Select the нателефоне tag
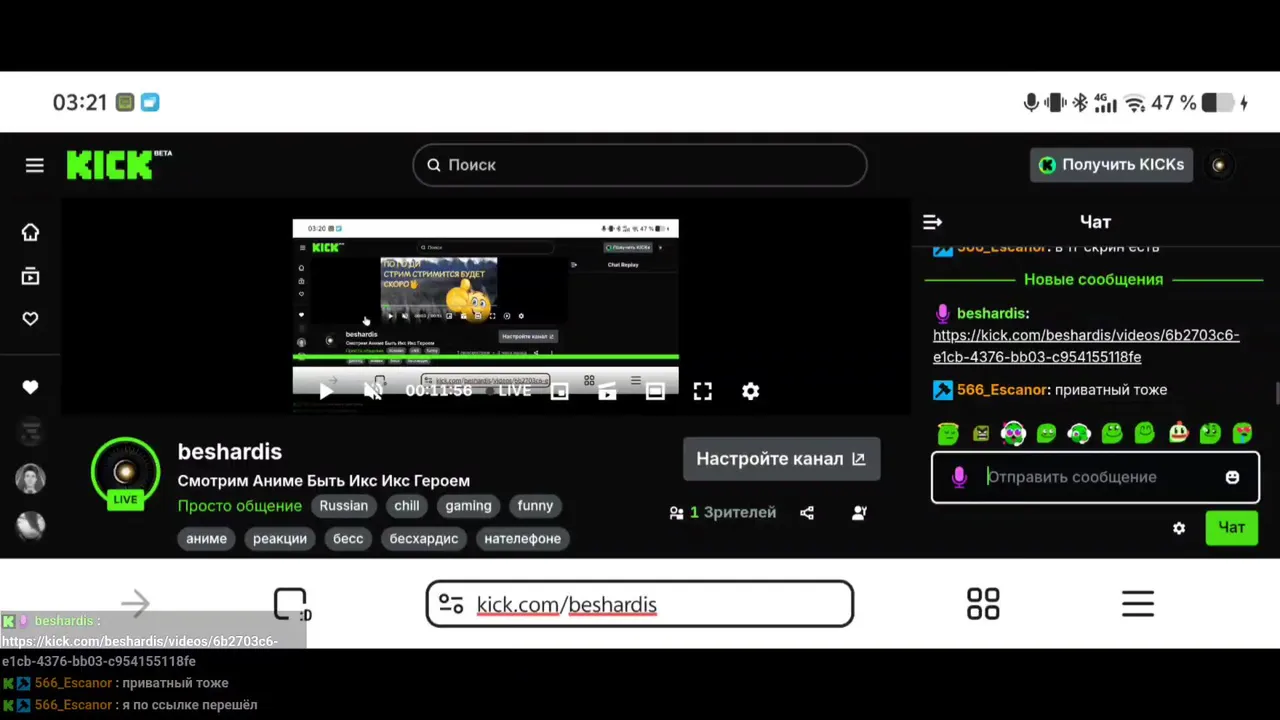1280x720 pixels. 523,539
